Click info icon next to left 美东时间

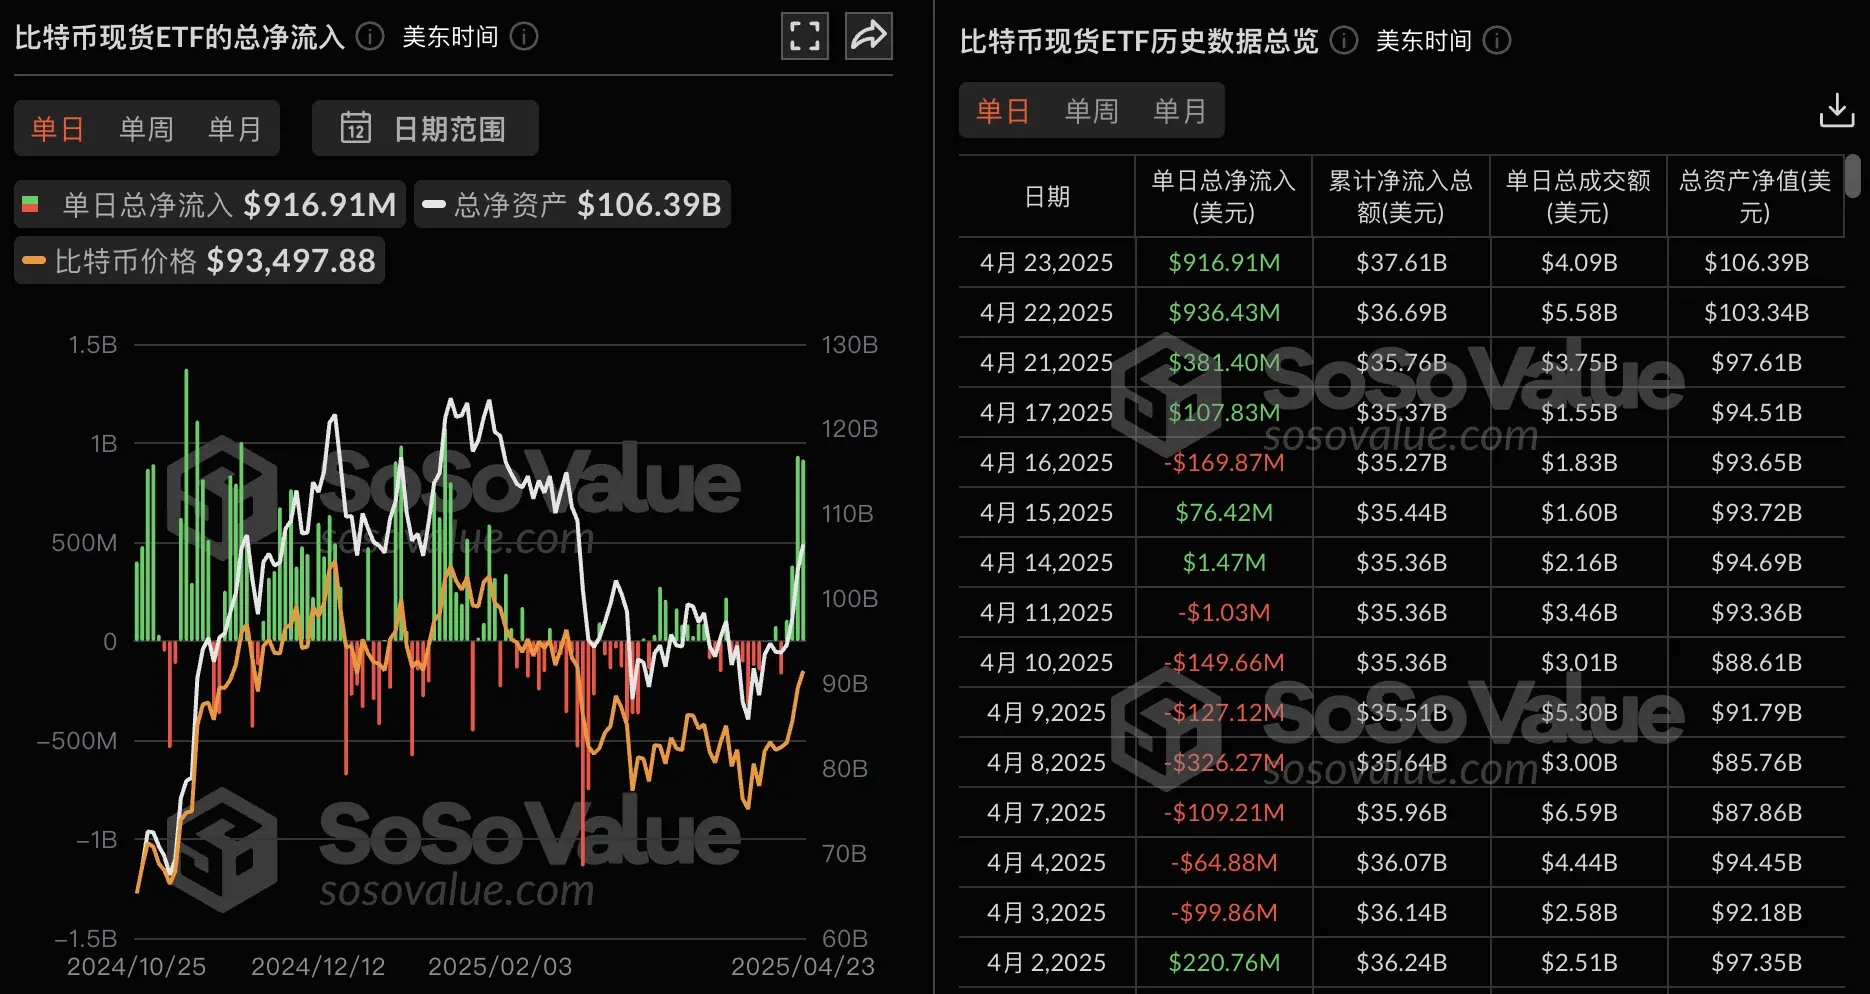click(x=524, y=37)
